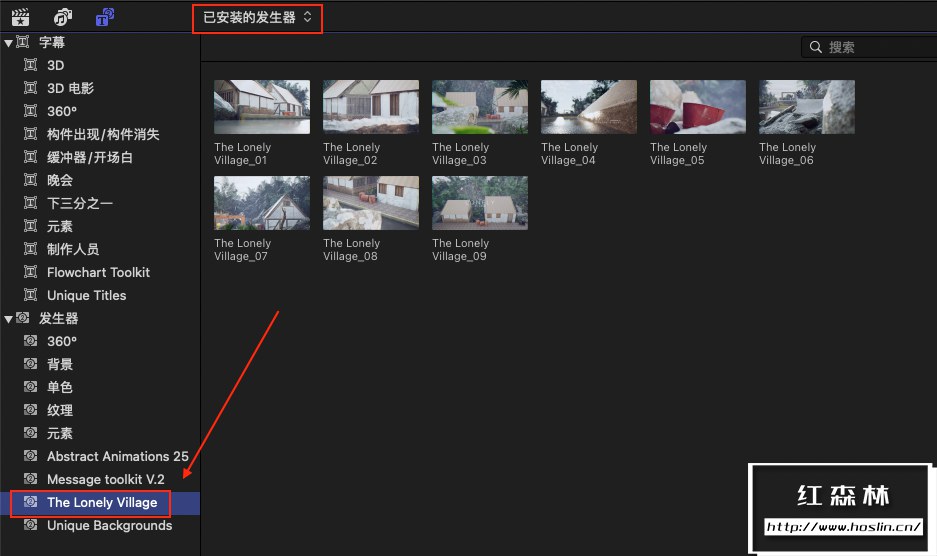This screenshot has height=556, width=937.
Task: Click the title icon beside 字幕 header
Action: [23, 42]
